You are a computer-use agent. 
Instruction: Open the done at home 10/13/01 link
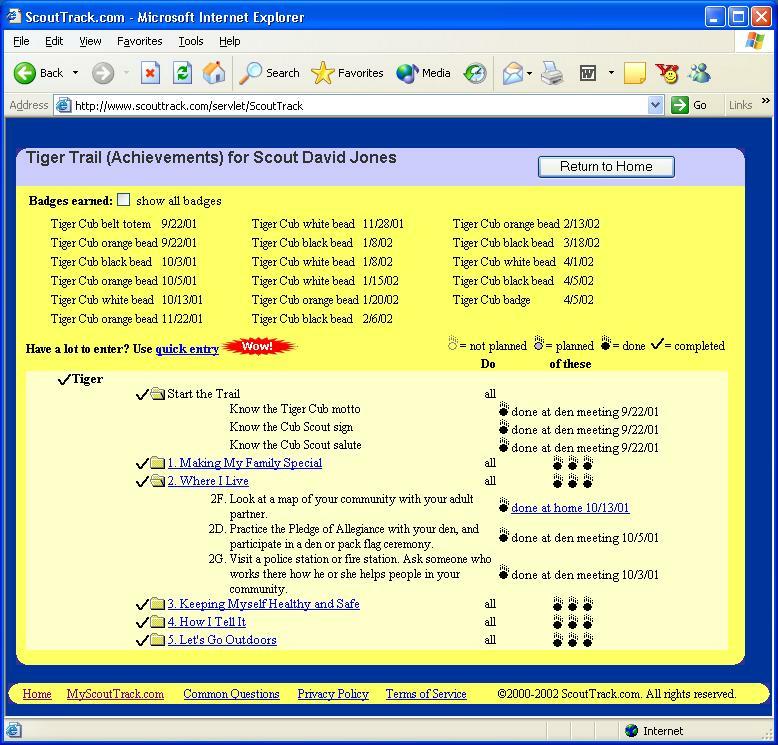tap(570, 508)
